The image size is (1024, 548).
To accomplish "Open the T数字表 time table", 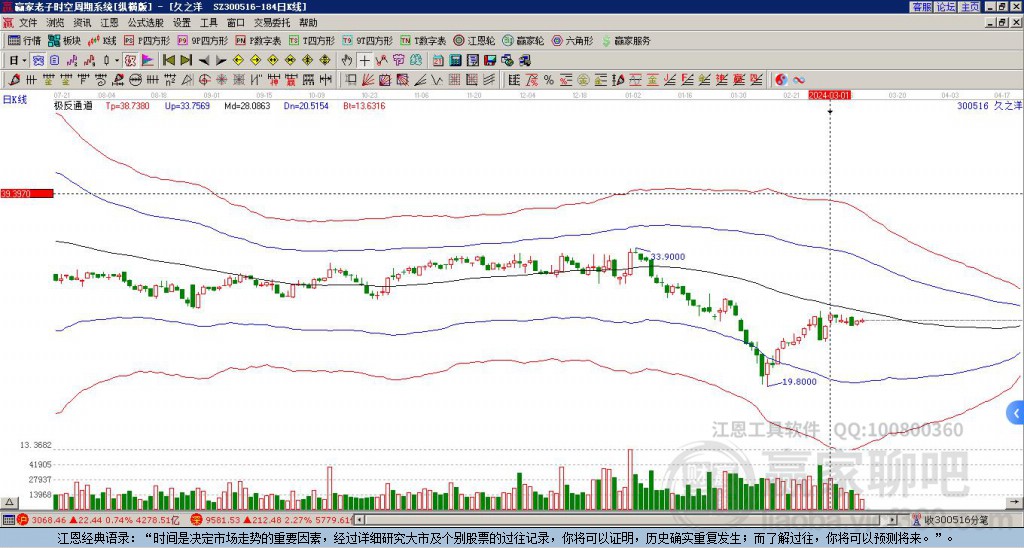I will (x=423, y=40).
